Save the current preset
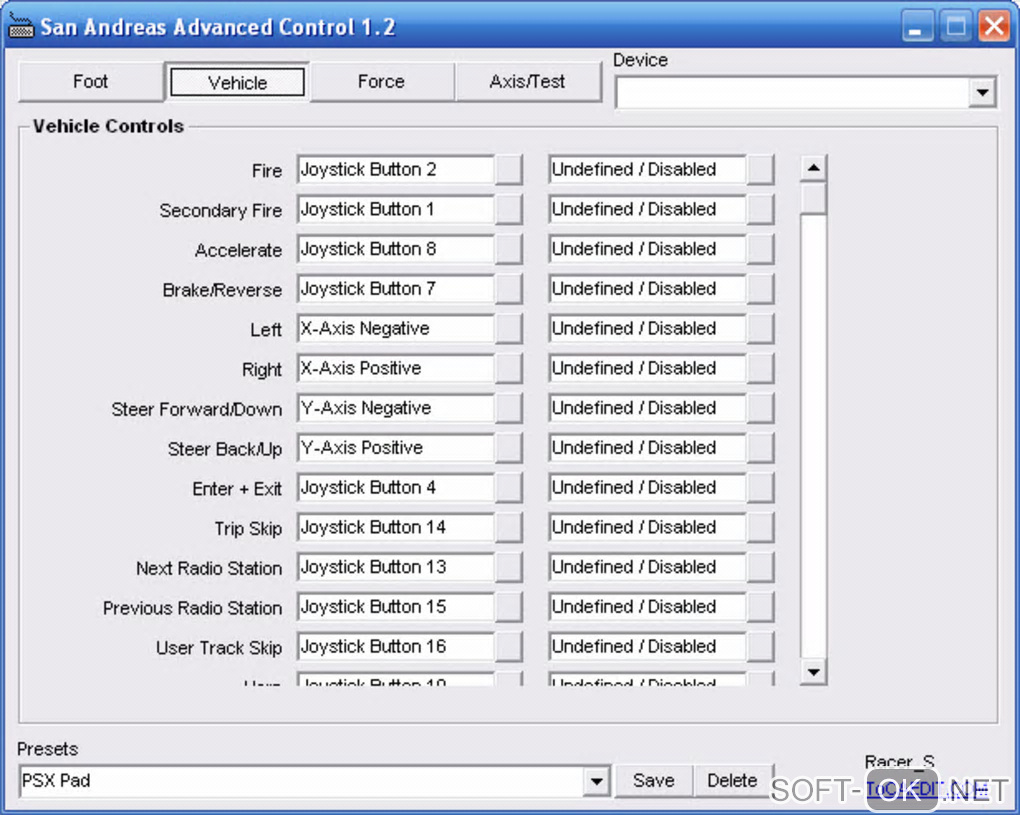1020x815 pixels. (653, 781)
